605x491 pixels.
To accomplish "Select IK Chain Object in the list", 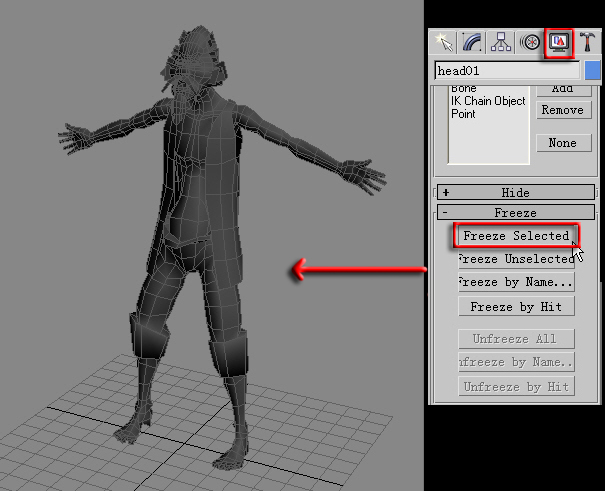I will click(x=488, y=102).
